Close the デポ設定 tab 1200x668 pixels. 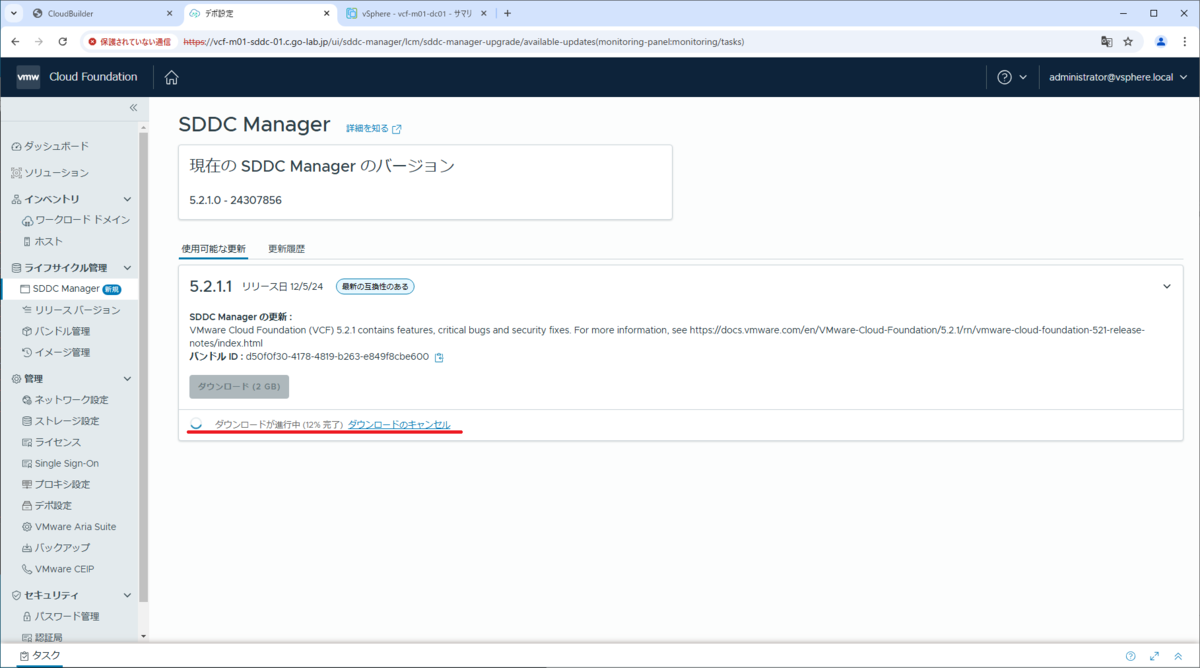[x=327, y=14]
